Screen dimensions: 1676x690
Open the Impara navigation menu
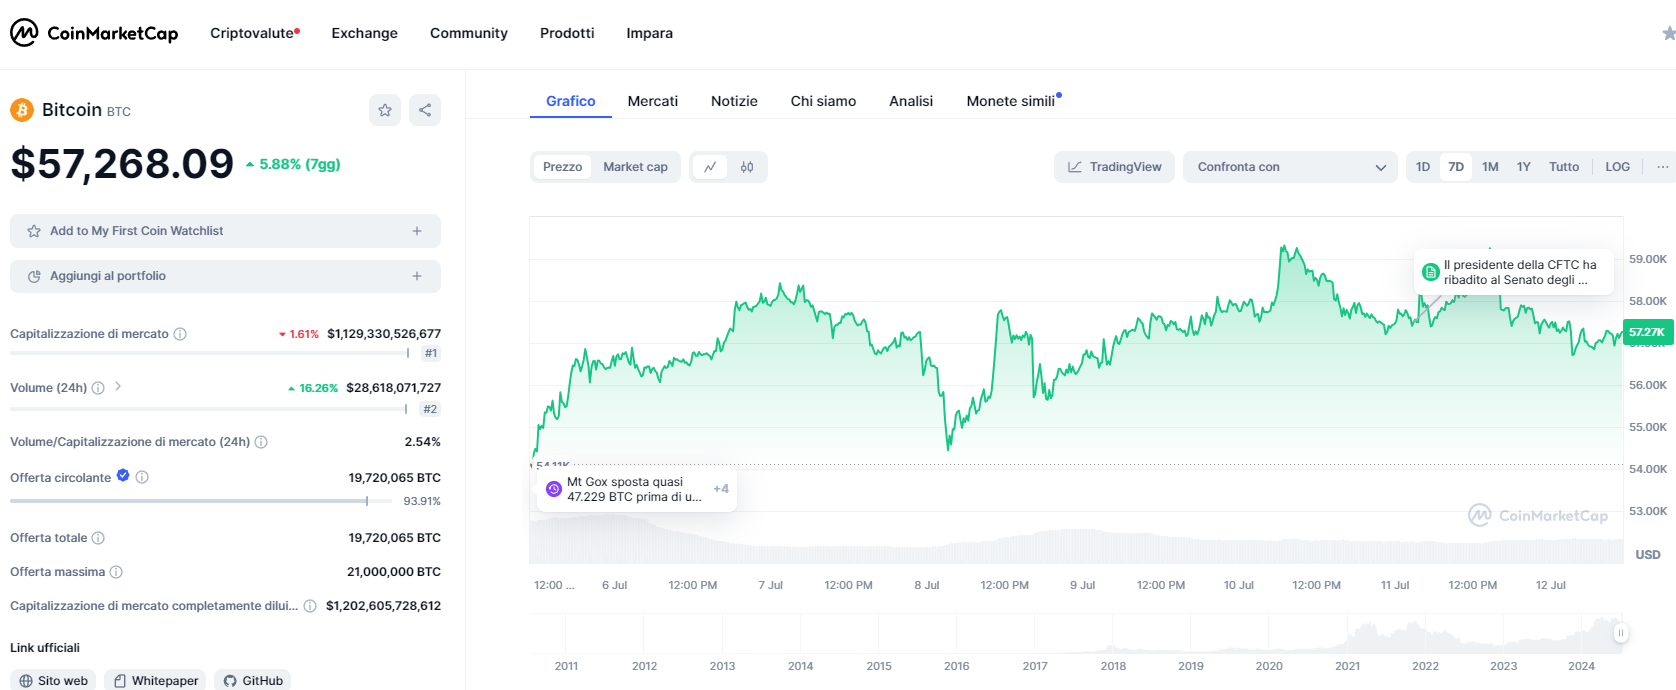coord(650,33)
